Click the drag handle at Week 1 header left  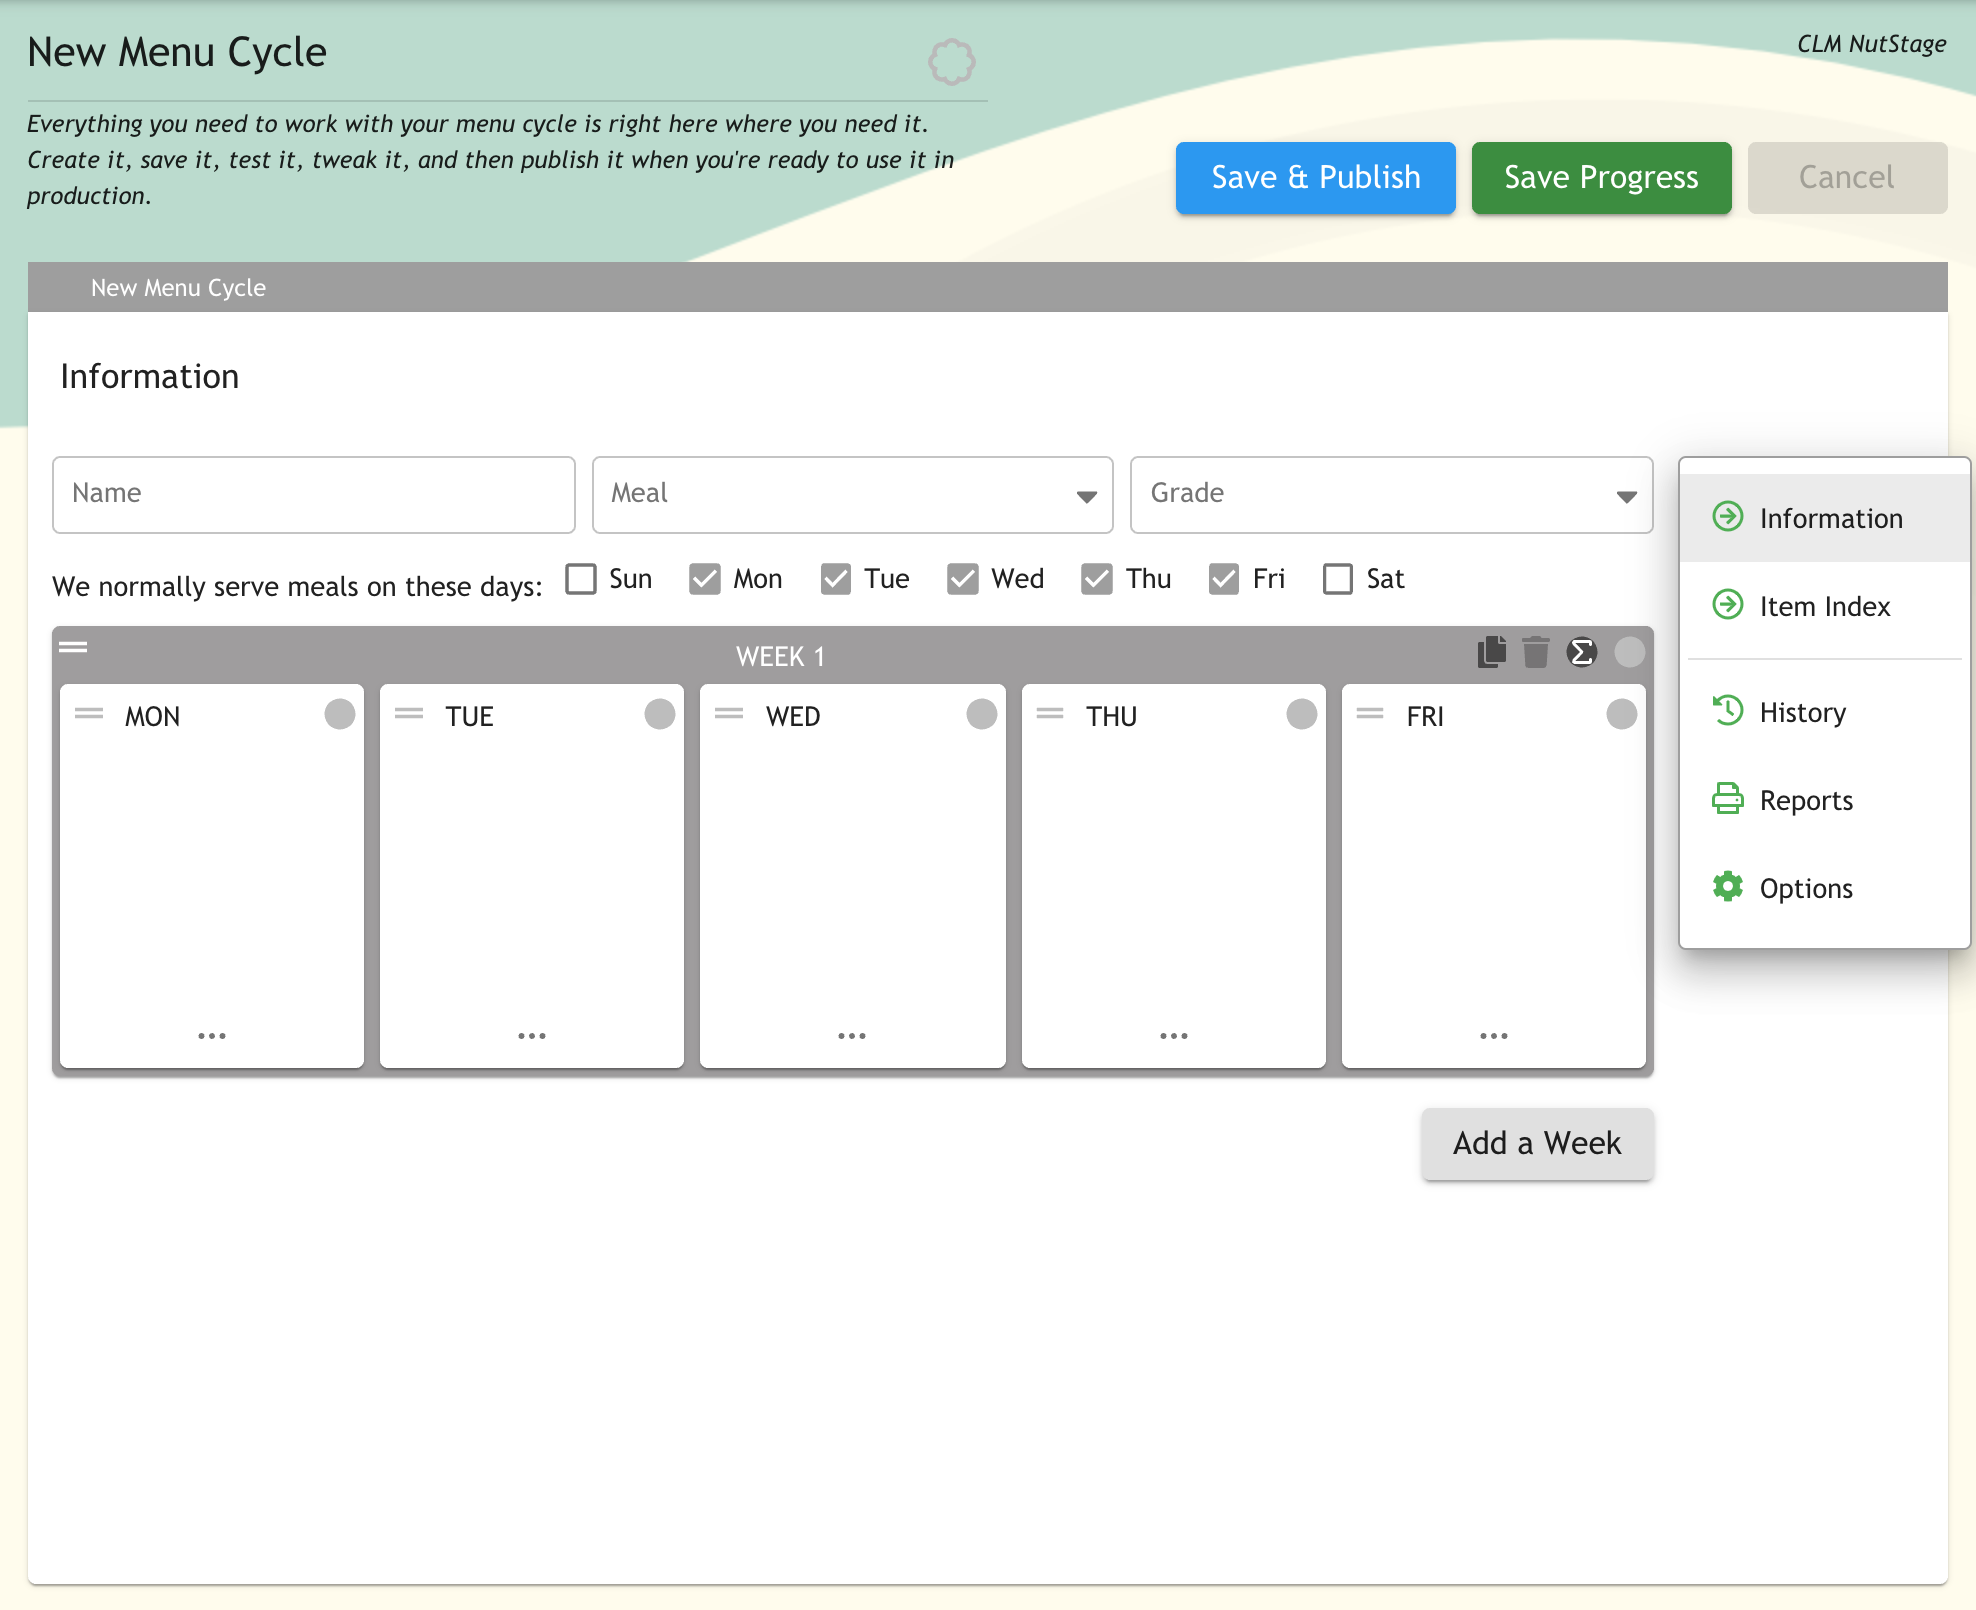point(73,647)
